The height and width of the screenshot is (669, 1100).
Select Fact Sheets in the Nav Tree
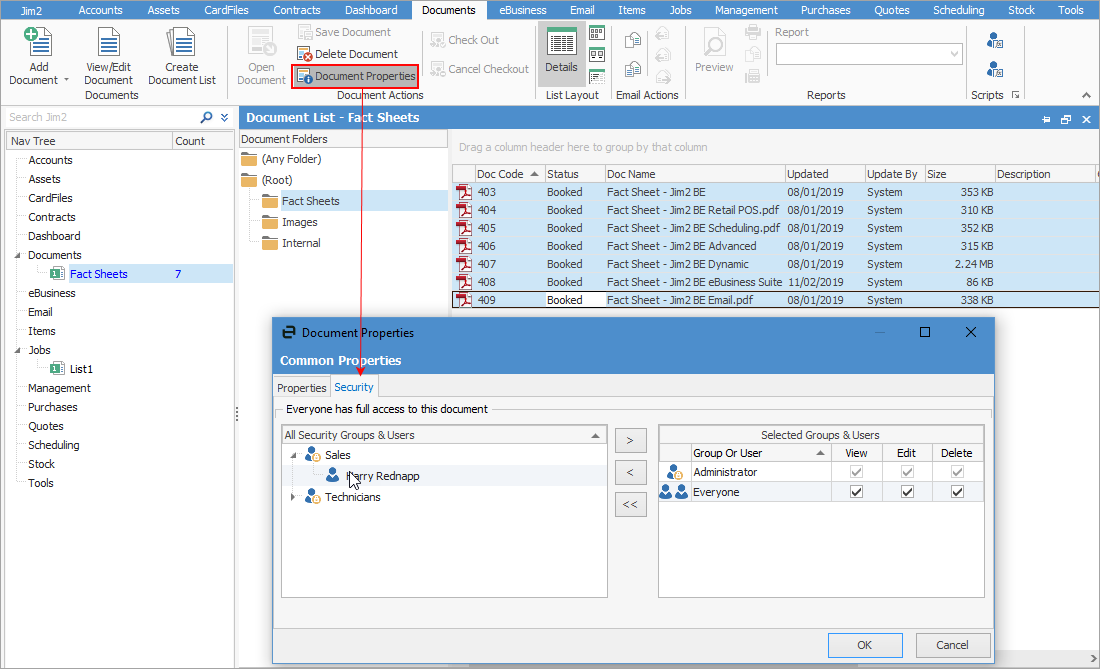tap(98, 274)
